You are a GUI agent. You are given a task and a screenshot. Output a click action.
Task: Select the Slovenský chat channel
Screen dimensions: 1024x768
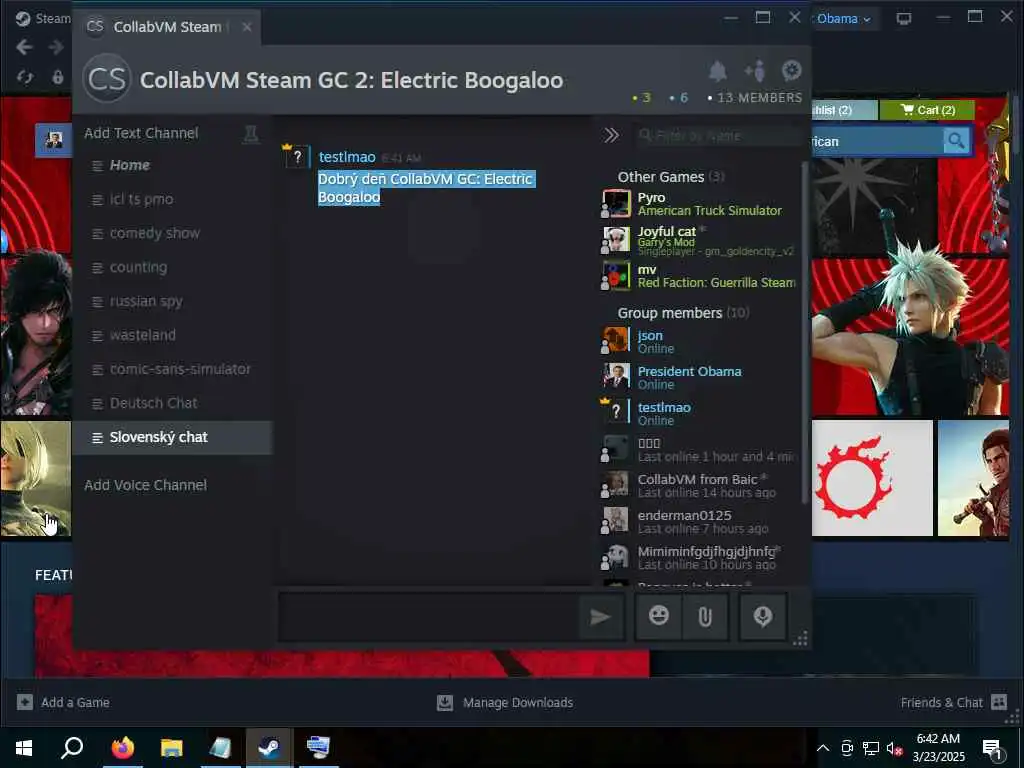coord(172,438)
